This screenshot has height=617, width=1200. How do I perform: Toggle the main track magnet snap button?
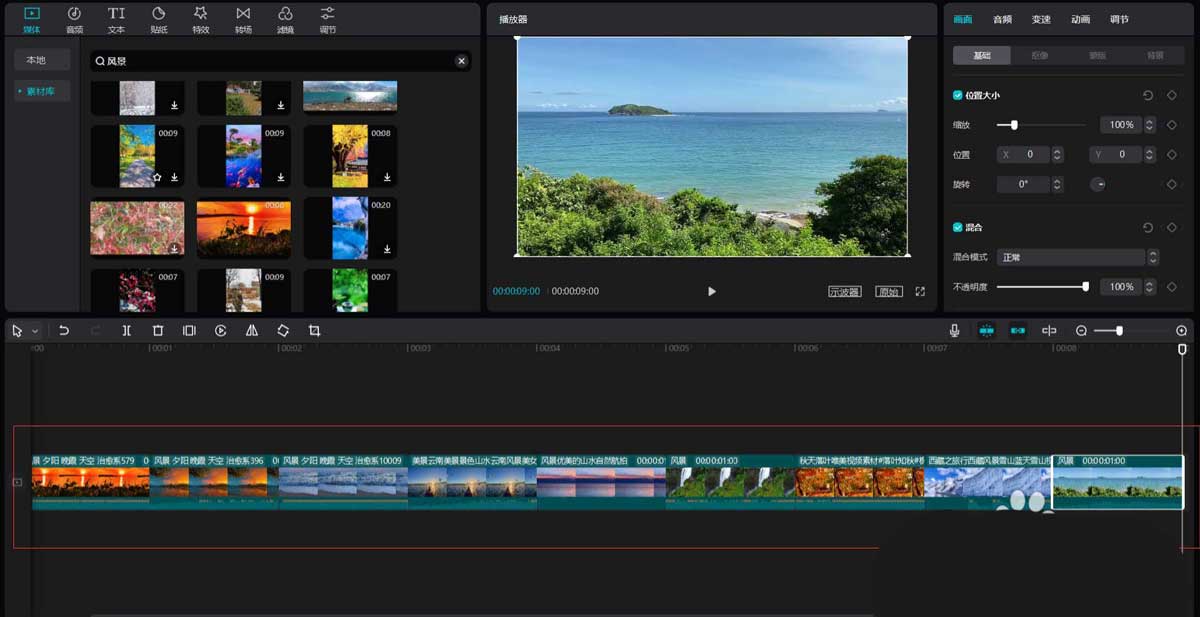pyautogui.click(x=986, y=330)
